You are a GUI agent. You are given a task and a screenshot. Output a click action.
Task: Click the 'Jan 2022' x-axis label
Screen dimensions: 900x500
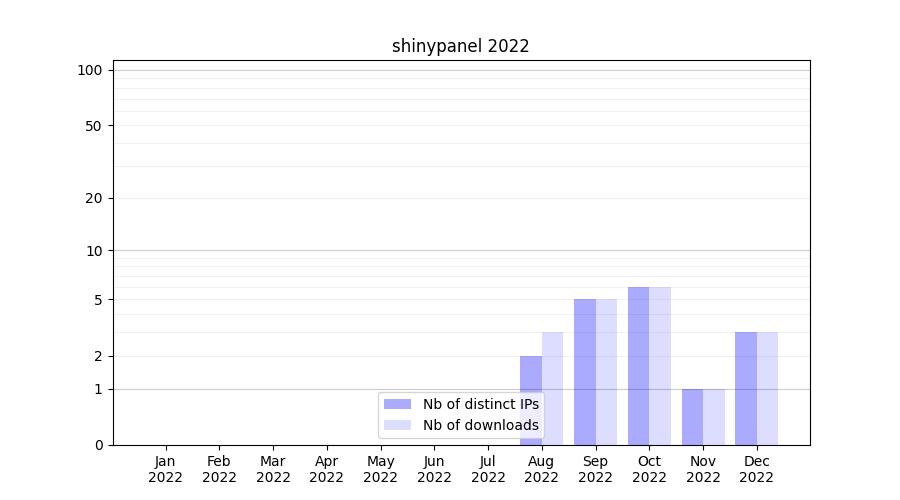(166, 469)
